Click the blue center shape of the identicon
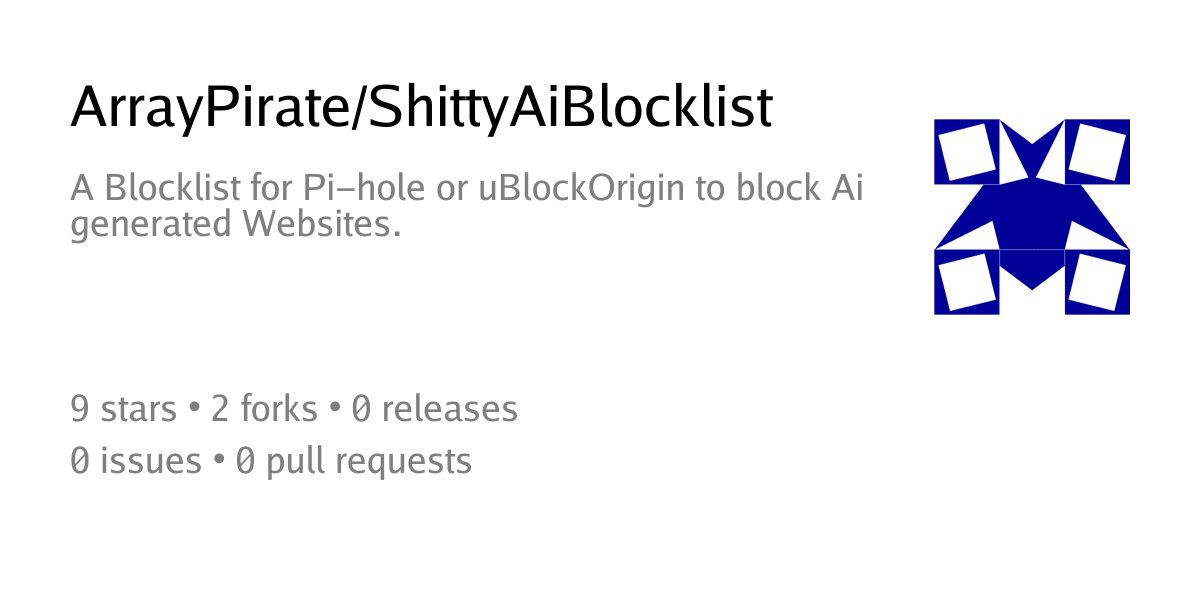 click(1031, 216)
